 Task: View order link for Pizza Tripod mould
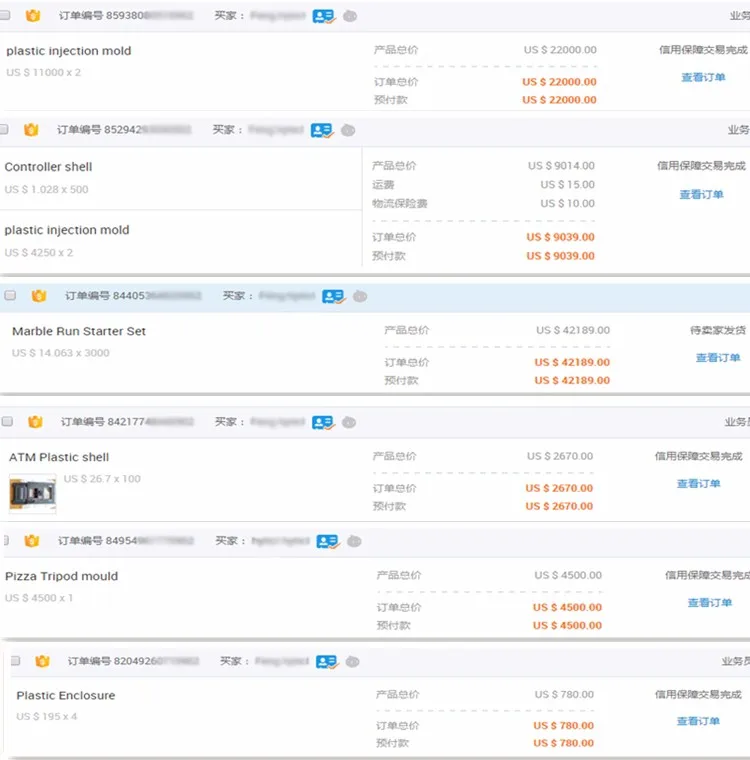coord(710,602)
